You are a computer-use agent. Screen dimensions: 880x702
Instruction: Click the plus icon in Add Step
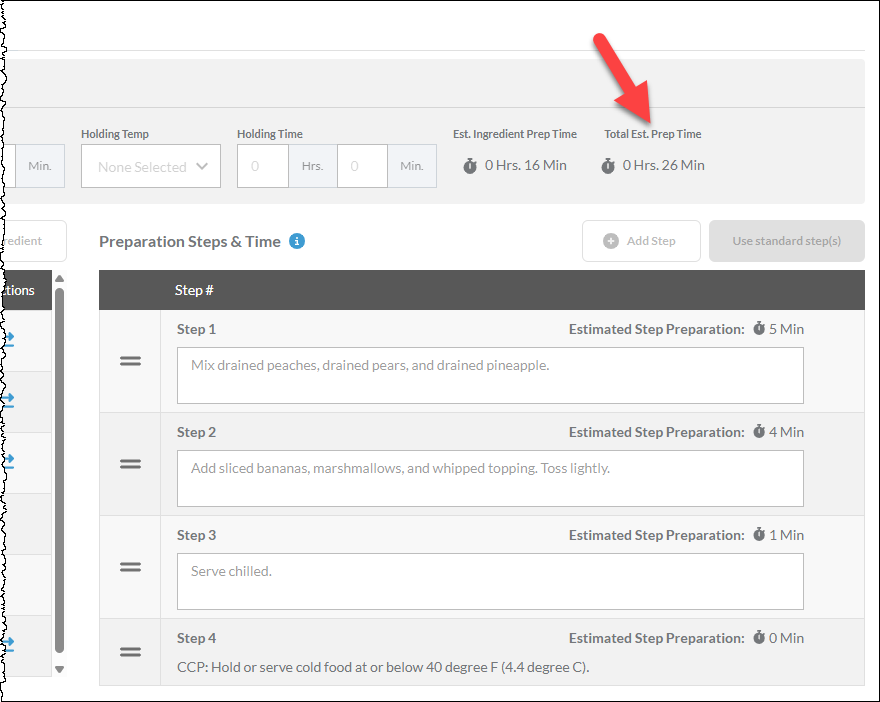(611, 241)
